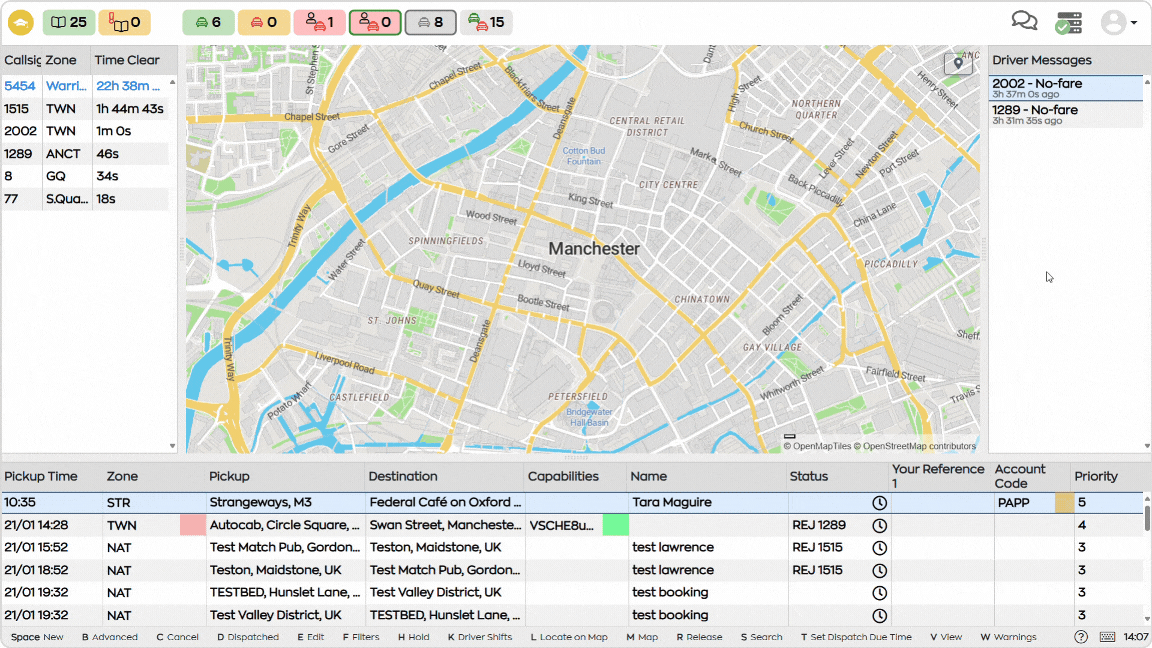The height and width of the screenshot is (648, 1152).
Task: Open F Filters shortcut
Action: (x=361, y=637)
